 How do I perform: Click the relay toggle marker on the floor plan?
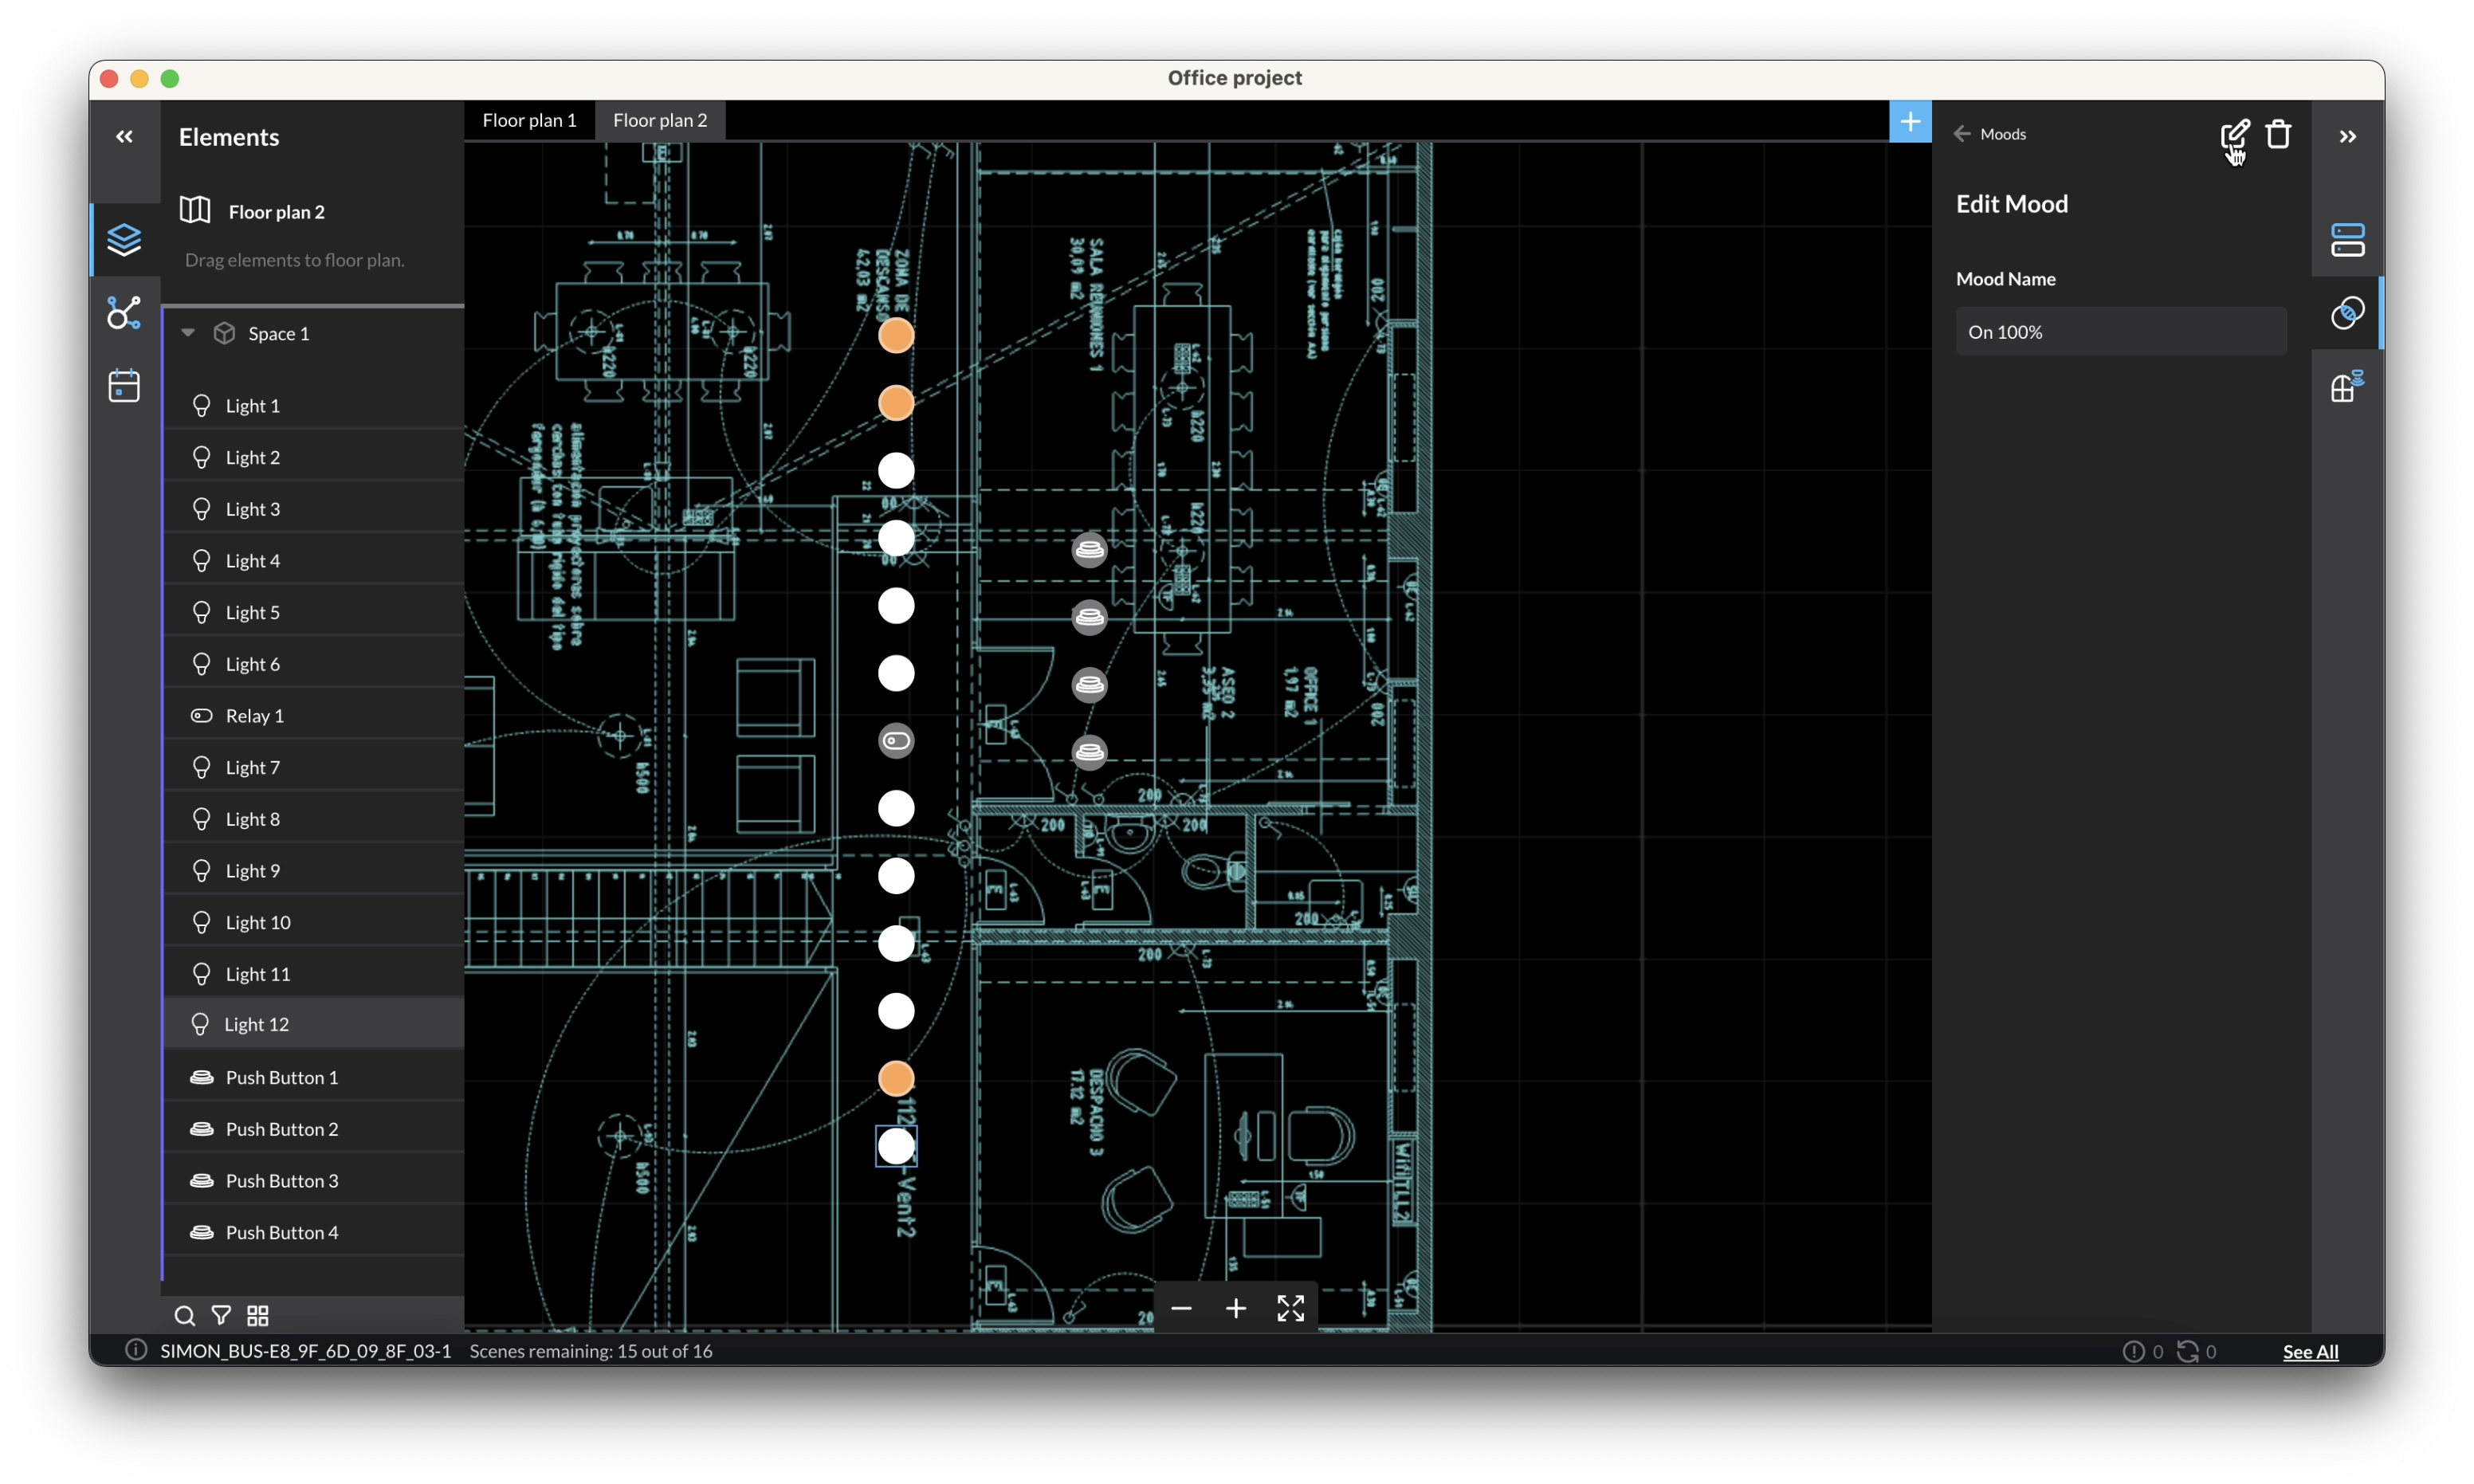click(896, 741)
